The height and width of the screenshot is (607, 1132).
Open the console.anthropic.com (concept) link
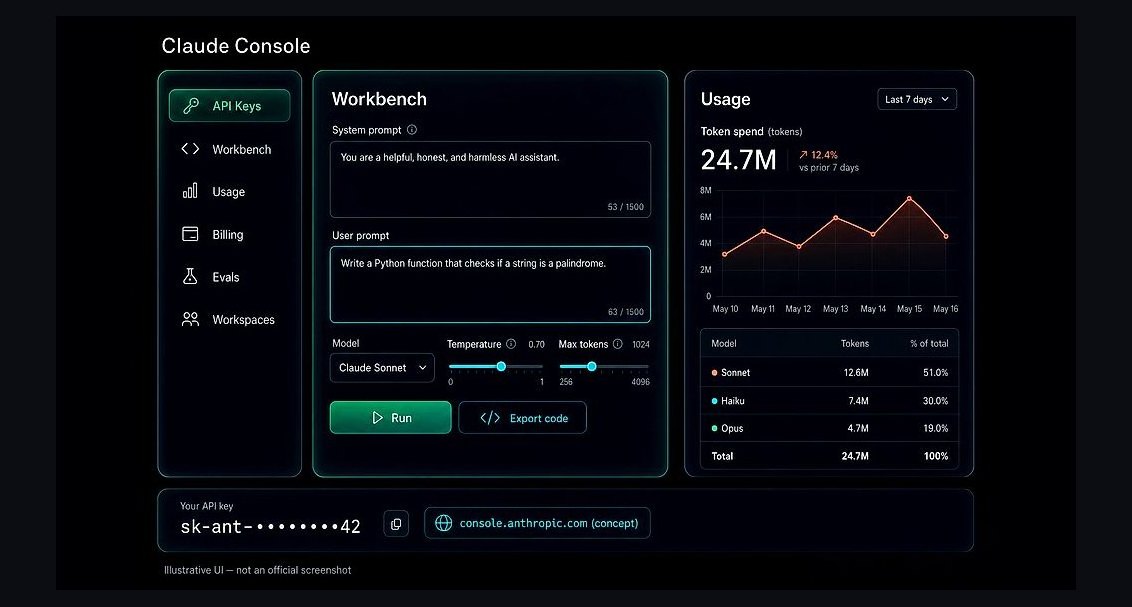[537, 523]
